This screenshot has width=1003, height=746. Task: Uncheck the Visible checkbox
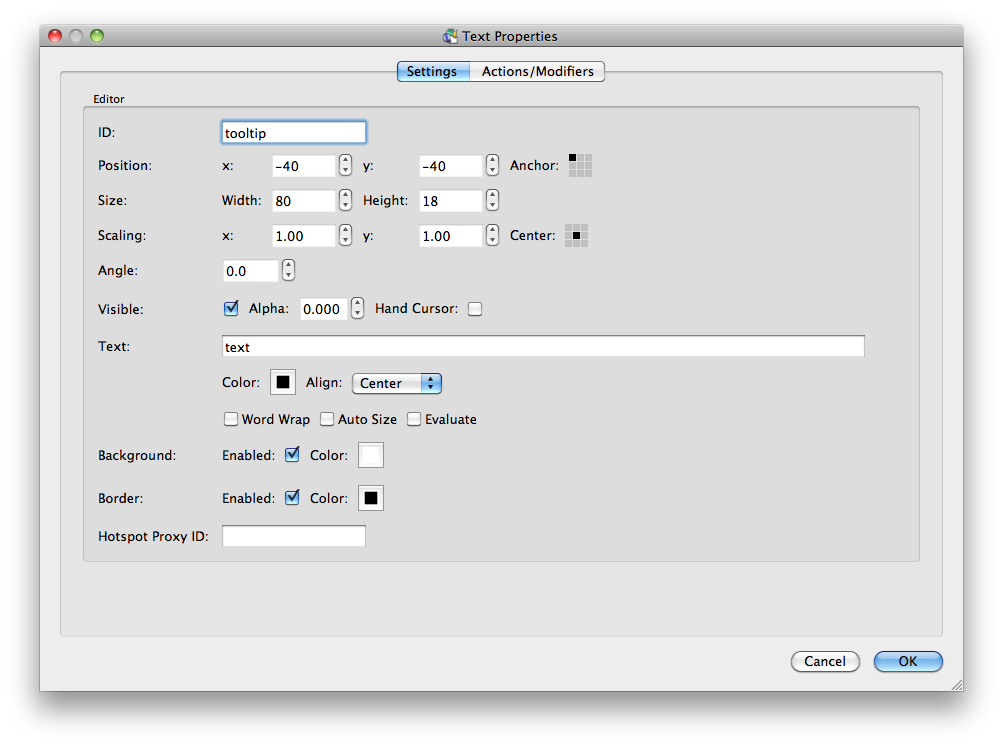click(231, 309)
